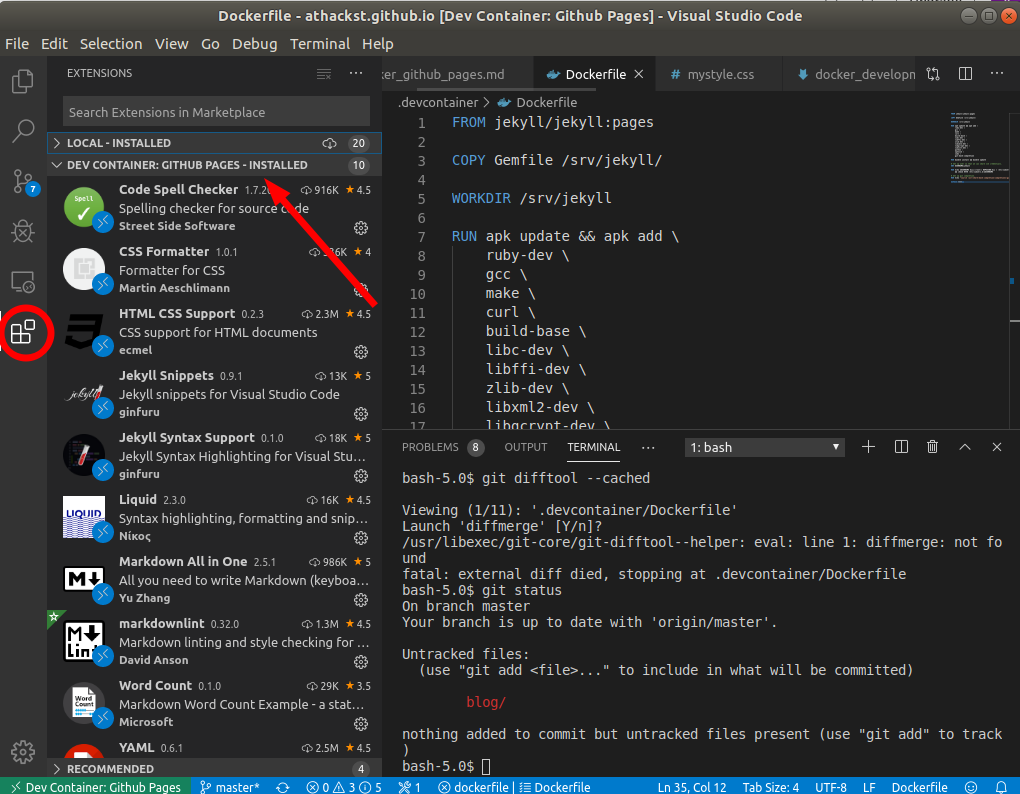This screenshot has width=1020, height=794.
Task: Close the terminal panel
Action: 997,447
